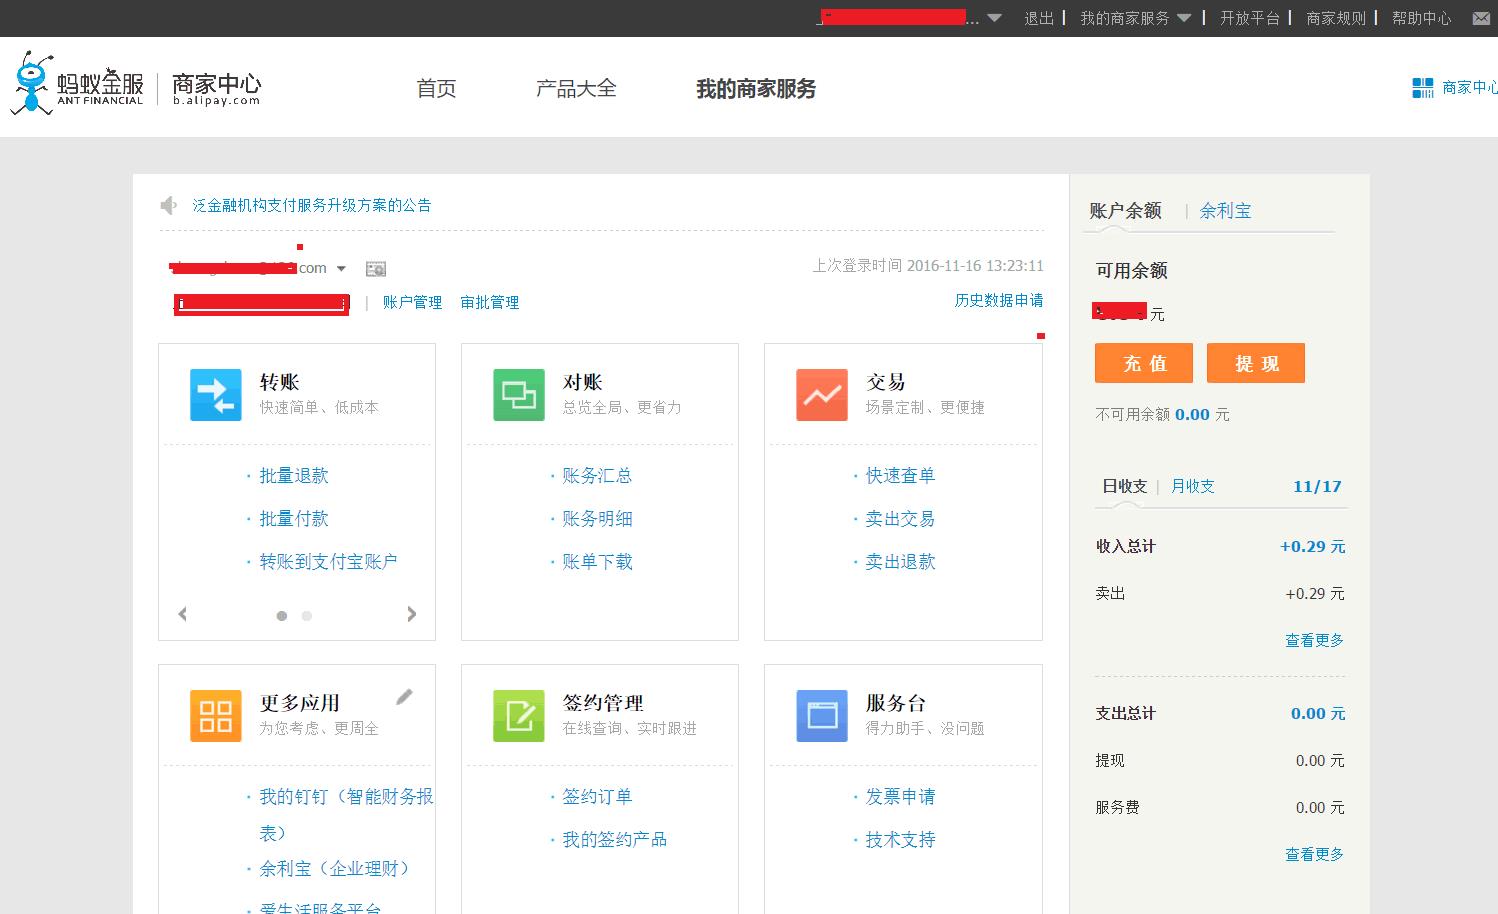This screenshot has height=914, width=1498.
Task: Open the 服务台 blue window icon
Action: coord(822,715)
